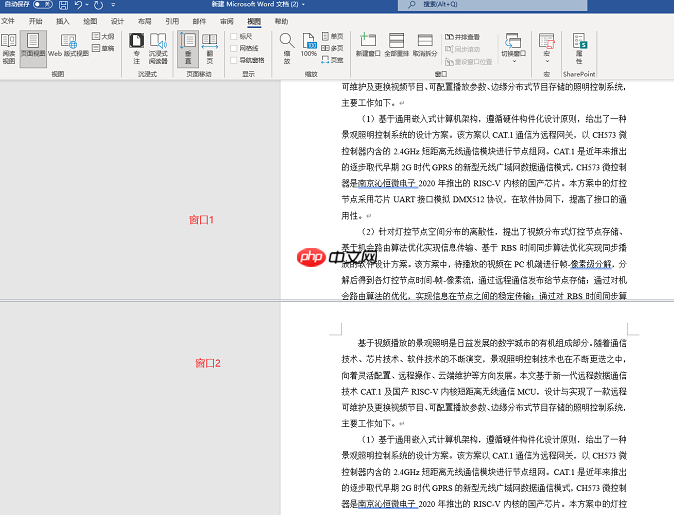Switch to the 设计 Design tab
Image resolution: width=674 pixels, height=515 pixels.
tap(117, 21)
